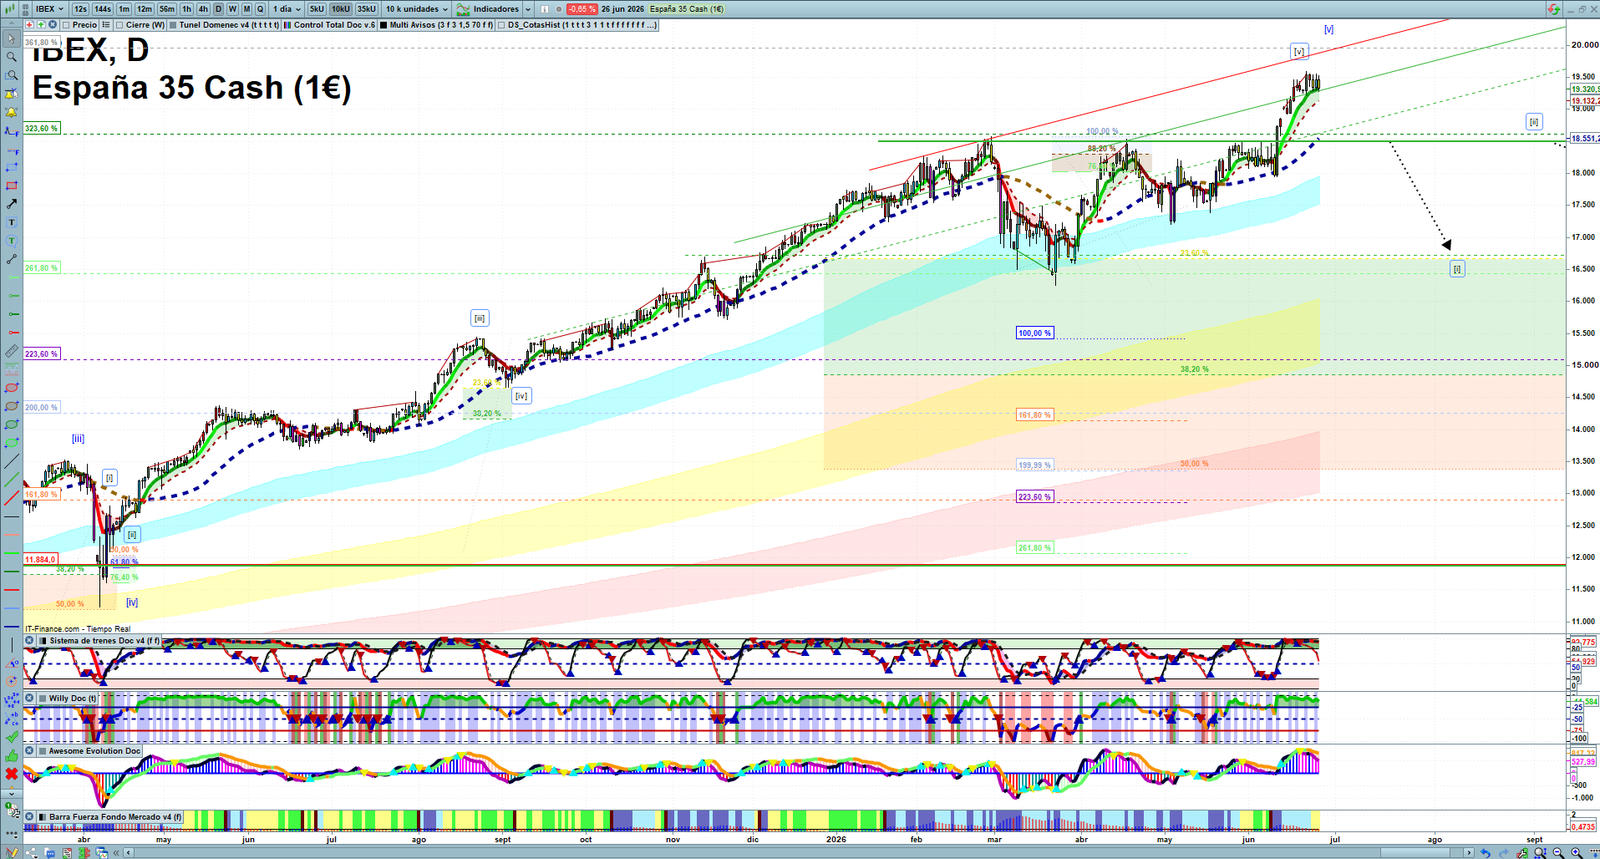
Task: Expand more tools chevron in left toolbar
Action: click(x=12, y=794)
